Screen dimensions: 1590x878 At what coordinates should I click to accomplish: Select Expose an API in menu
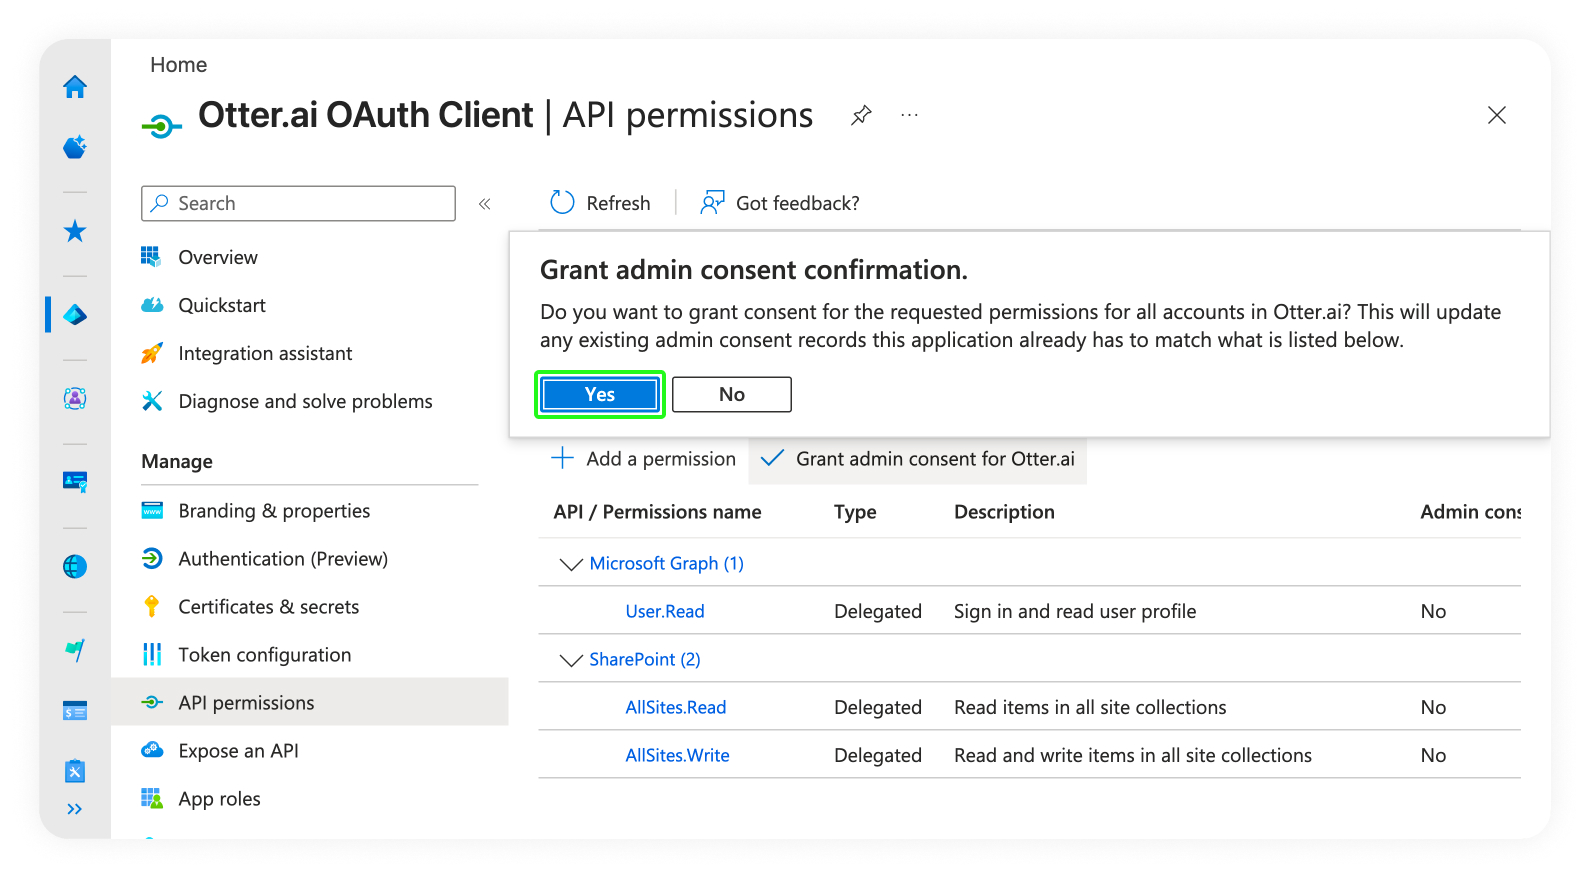[x=238, y=751]
